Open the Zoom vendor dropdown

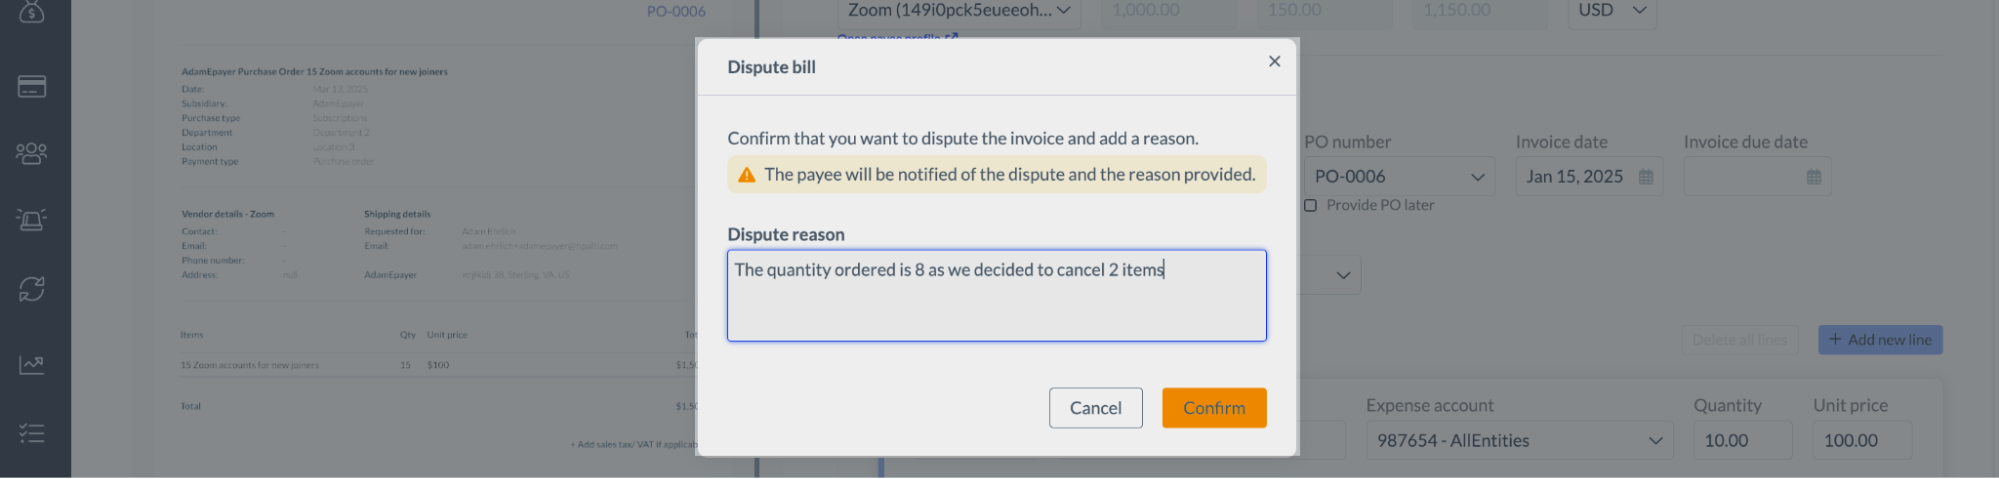point(958,11)
